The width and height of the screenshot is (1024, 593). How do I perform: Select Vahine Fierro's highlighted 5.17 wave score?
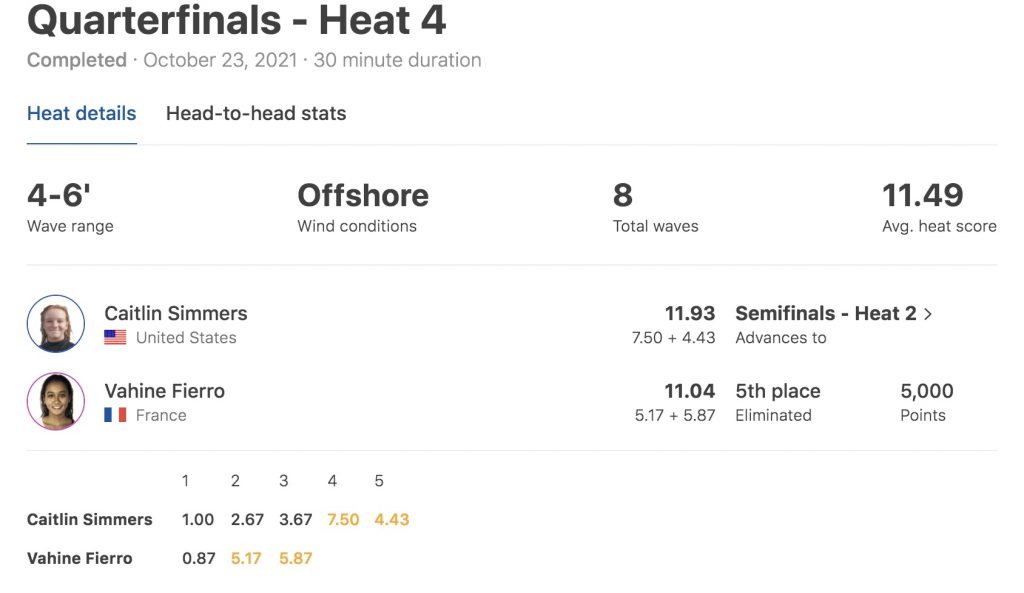(x=246, y=558)
